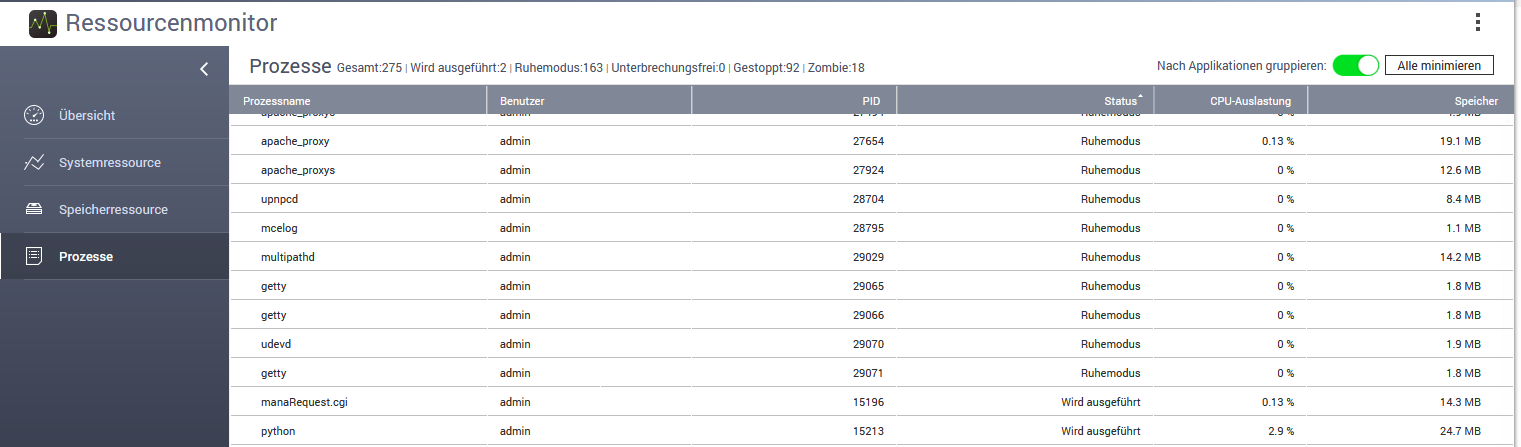Sort by the Speicher column header
Image resolution: width=1521 pixels, height=447 pixels.
(1475, 101)
